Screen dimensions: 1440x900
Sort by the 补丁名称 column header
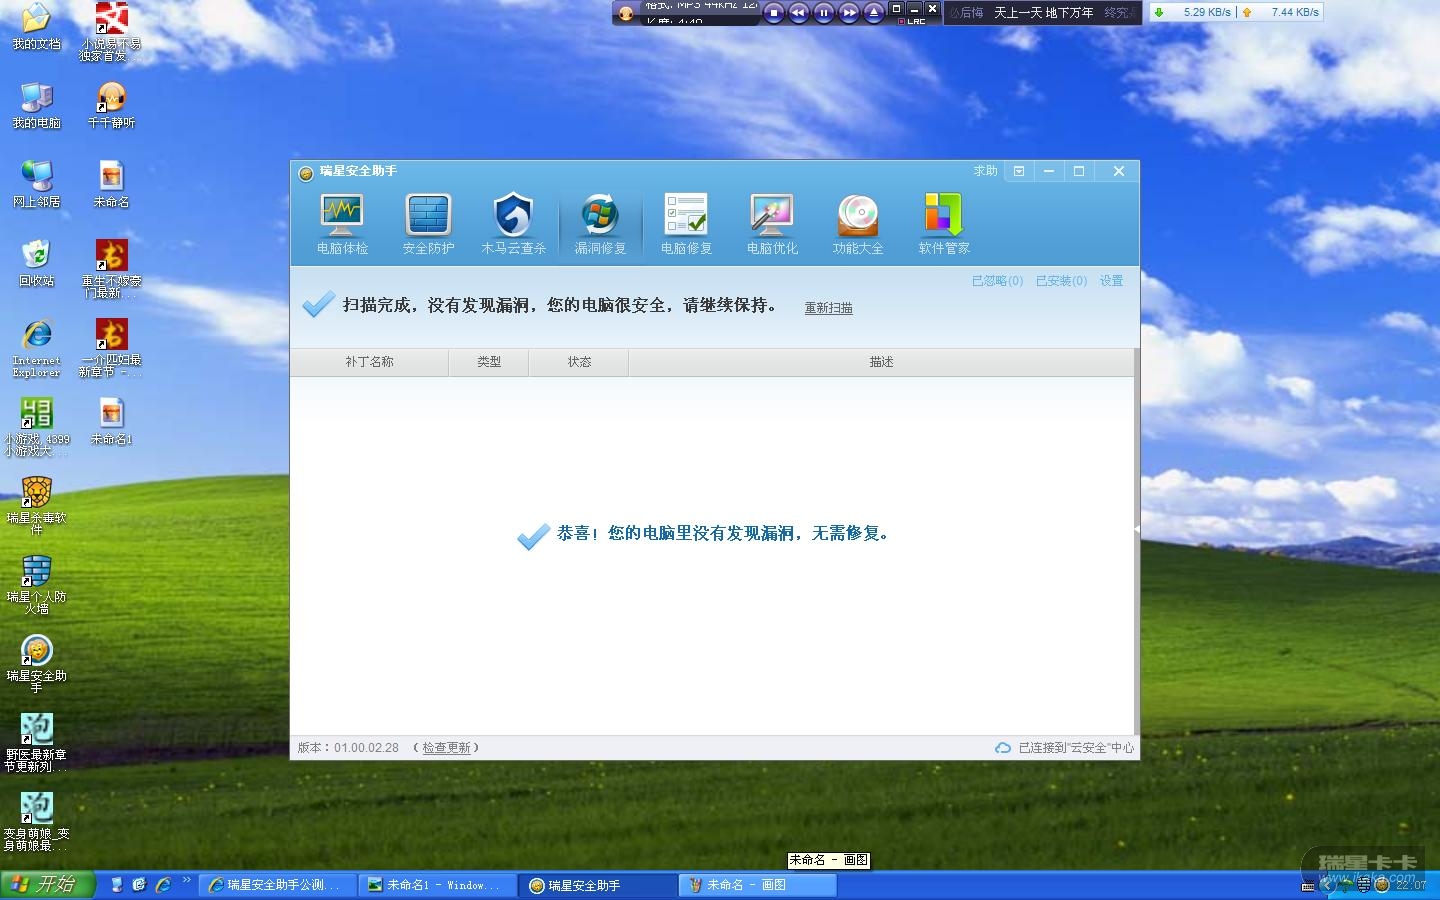coord(369,362)
